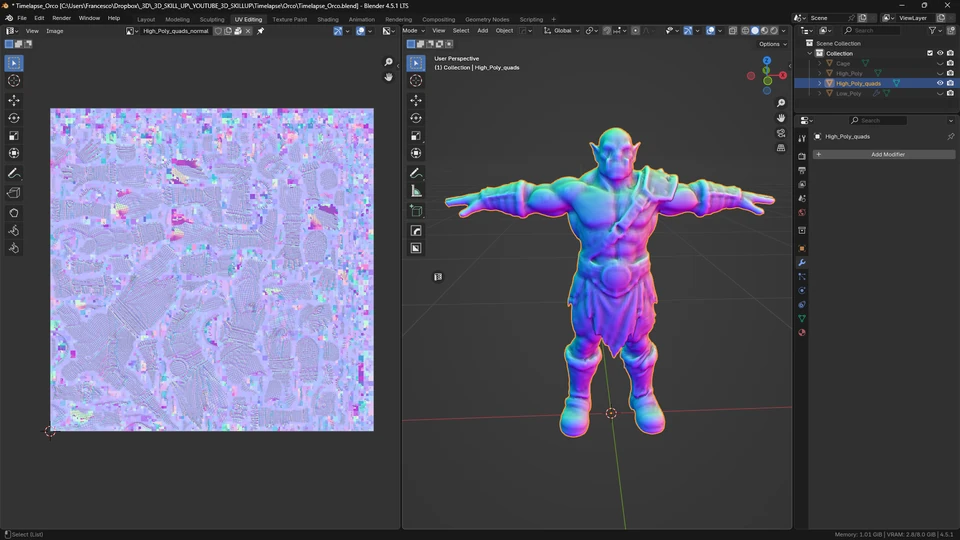Select the Low_Poly object in outliner
Viewport: 960px width, 540px height.
[x=849, y=94]
